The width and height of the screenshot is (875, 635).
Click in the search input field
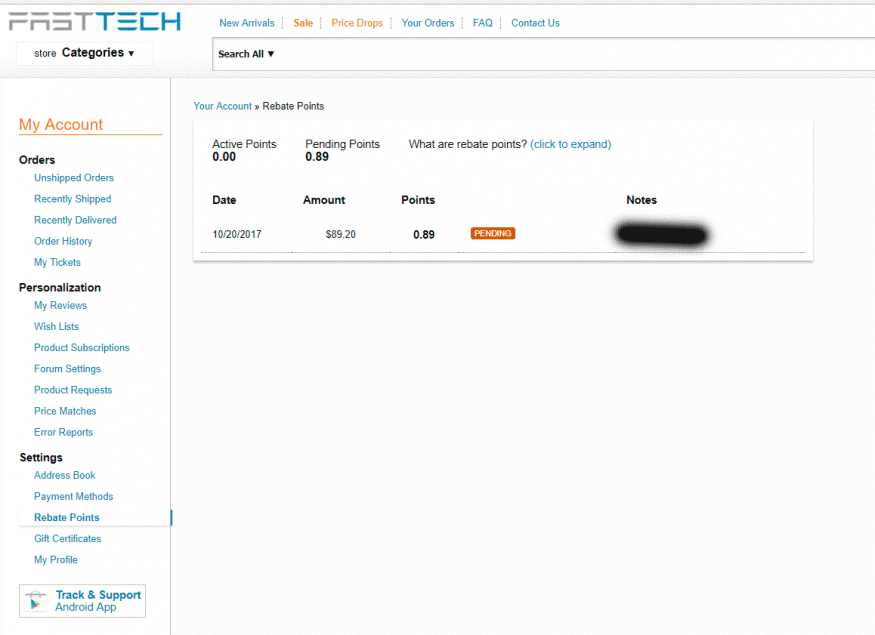tap(570, 54)
